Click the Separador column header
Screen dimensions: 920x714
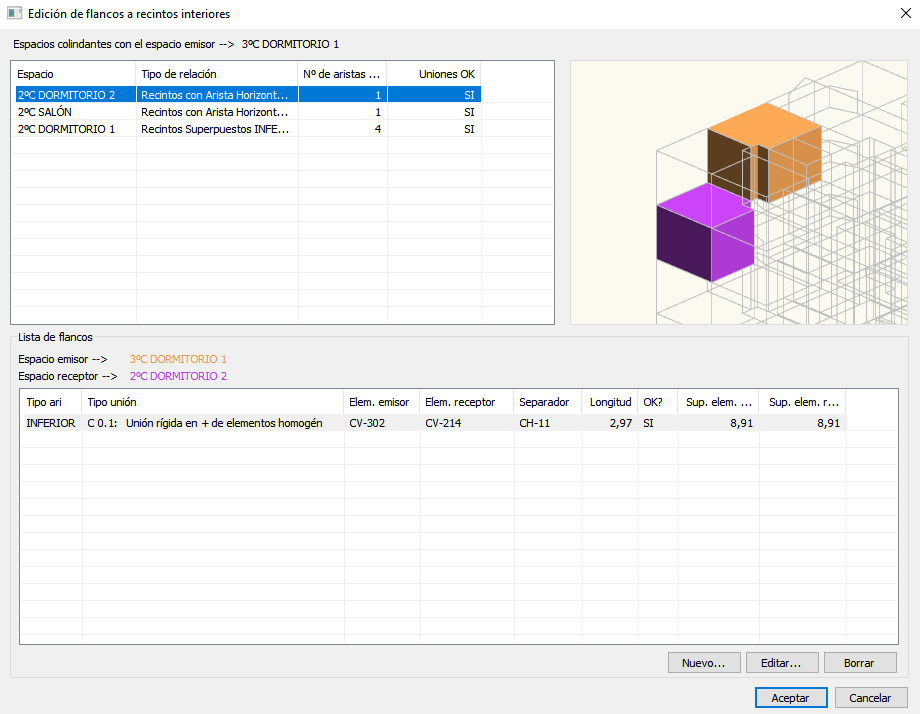click(x=545, y=402)
